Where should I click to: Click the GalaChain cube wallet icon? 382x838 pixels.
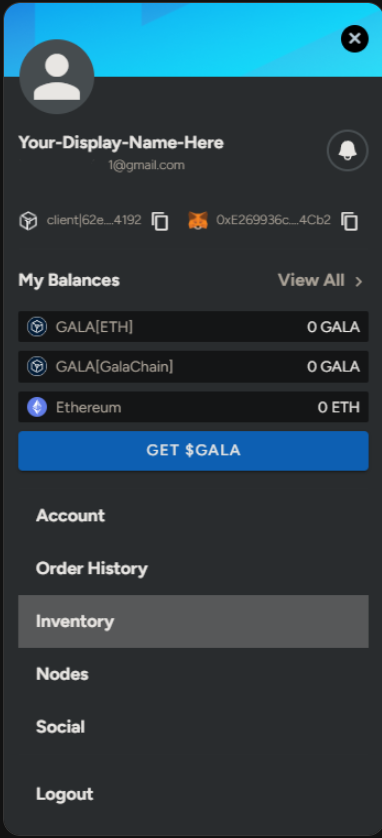(28, 220)
